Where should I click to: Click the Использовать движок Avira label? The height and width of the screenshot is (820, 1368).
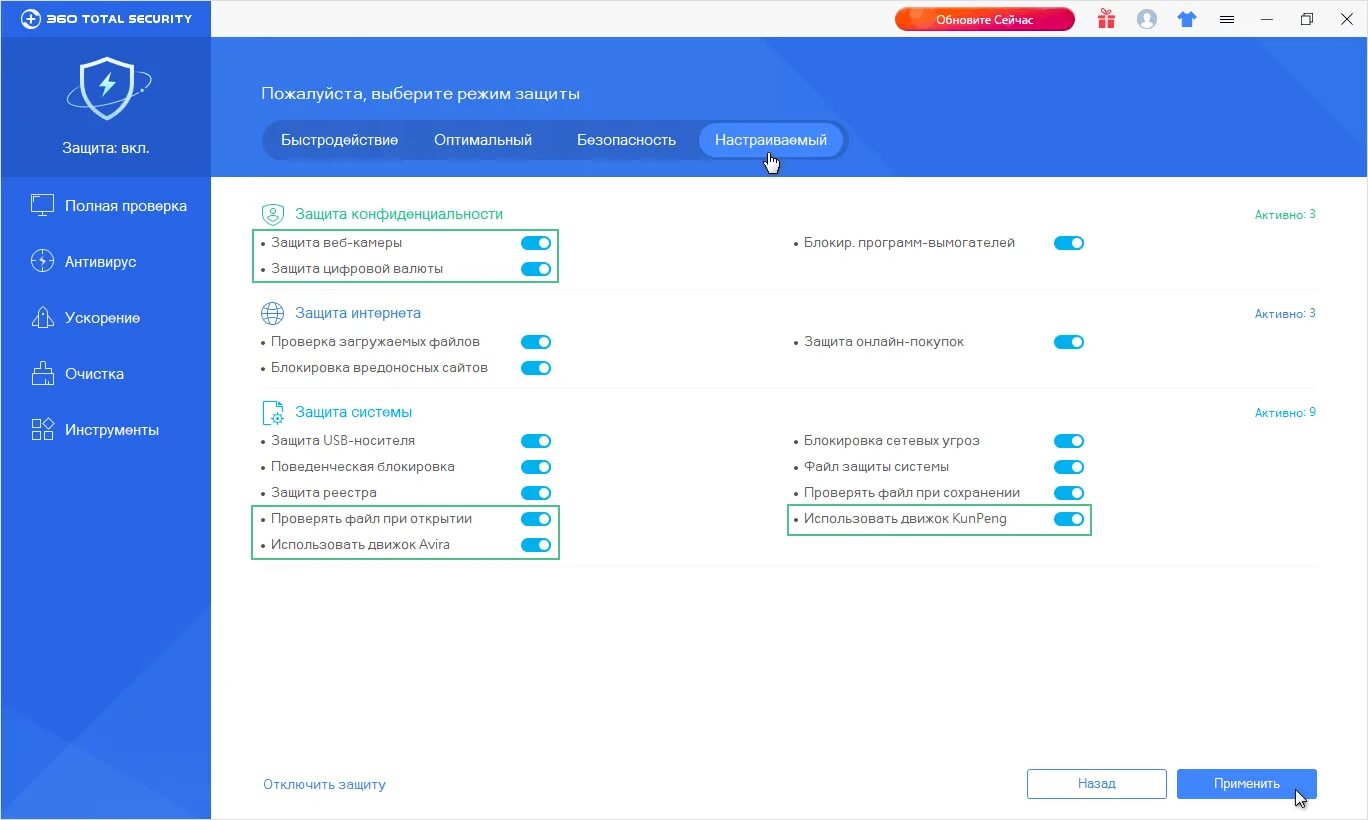point(360,545)
